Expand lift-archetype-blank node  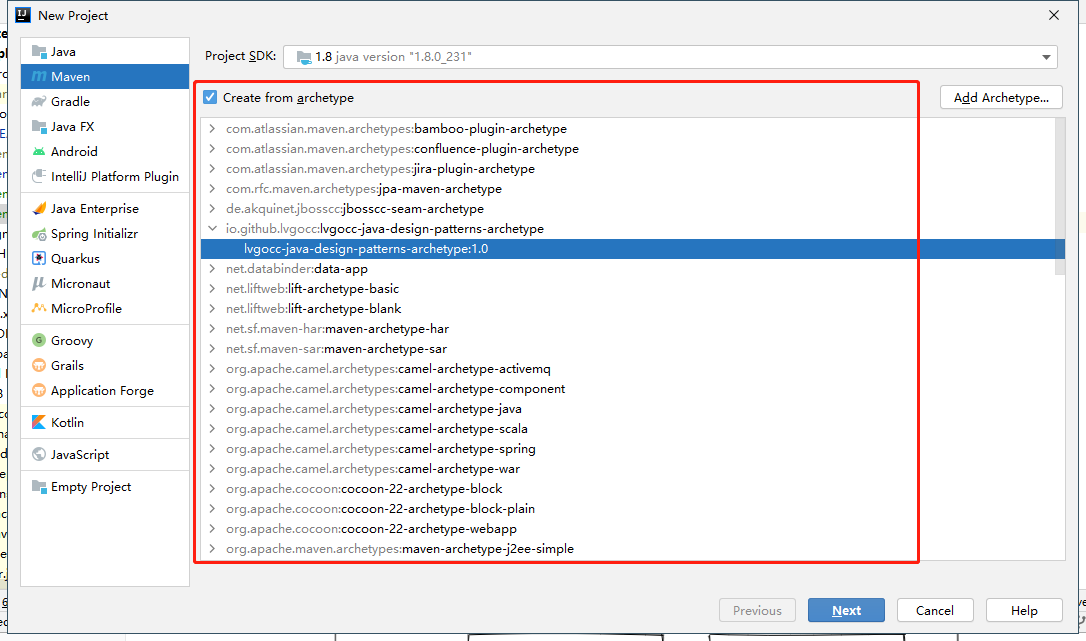click(212, 308)
